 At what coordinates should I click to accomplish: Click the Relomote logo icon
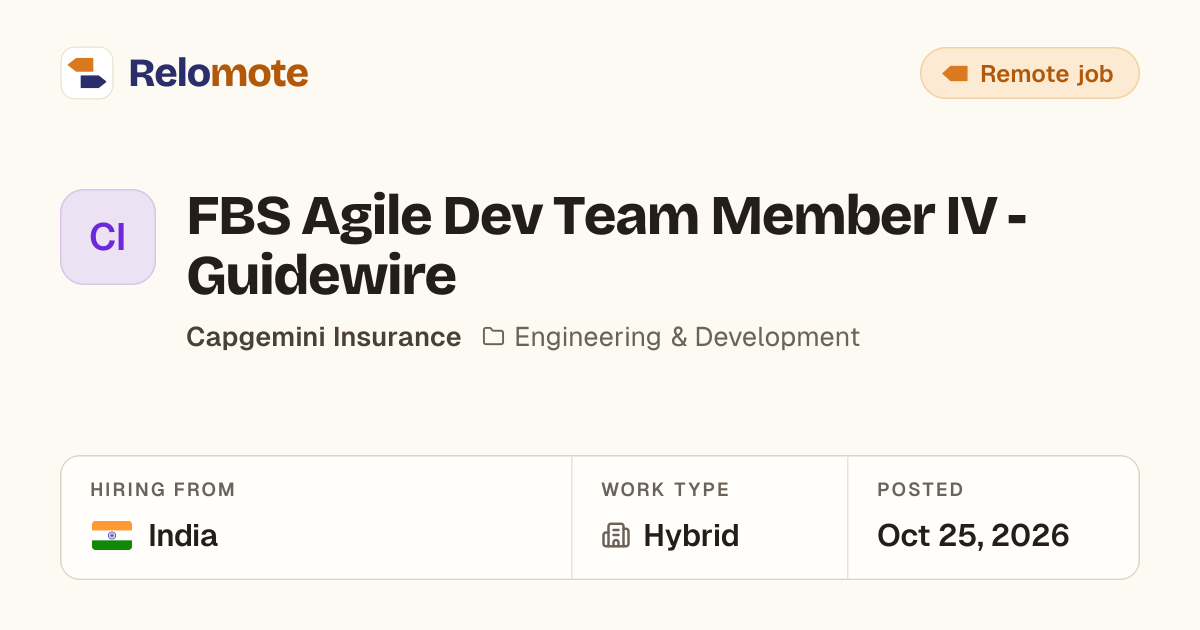pyautogui.click(x=87, y=73)
